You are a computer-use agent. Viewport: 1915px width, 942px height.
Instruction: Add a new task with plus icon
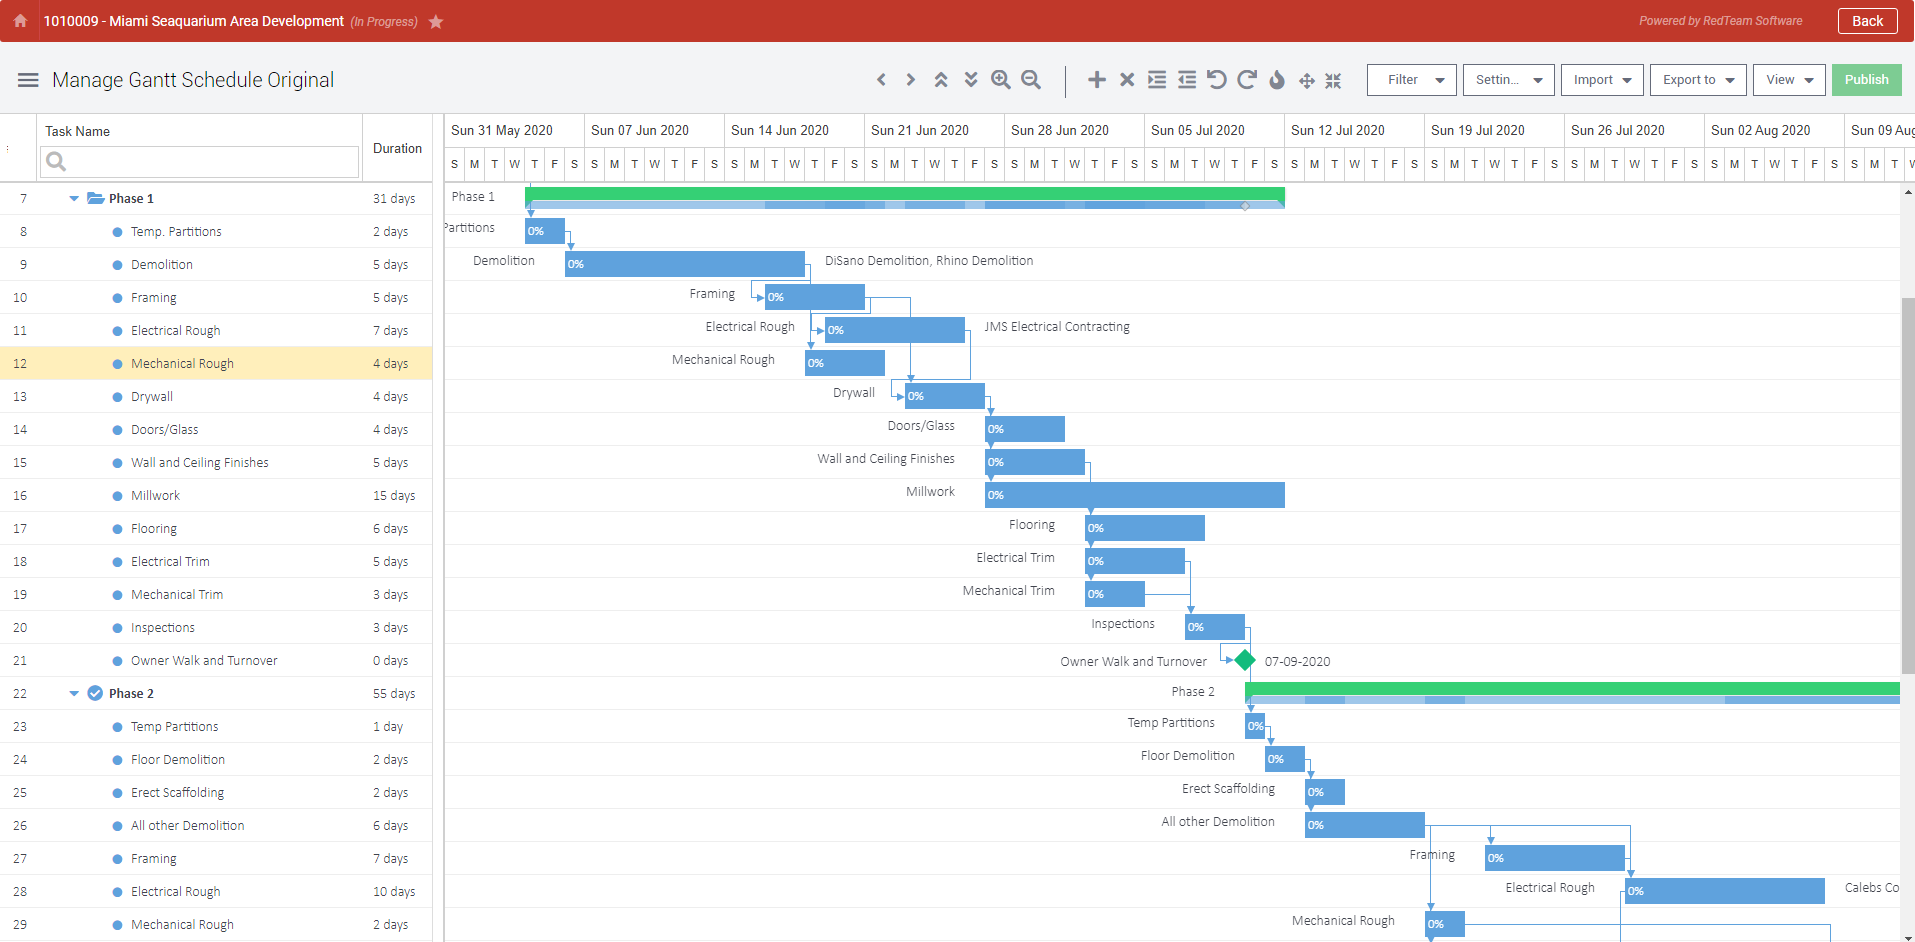[1097, 80]
